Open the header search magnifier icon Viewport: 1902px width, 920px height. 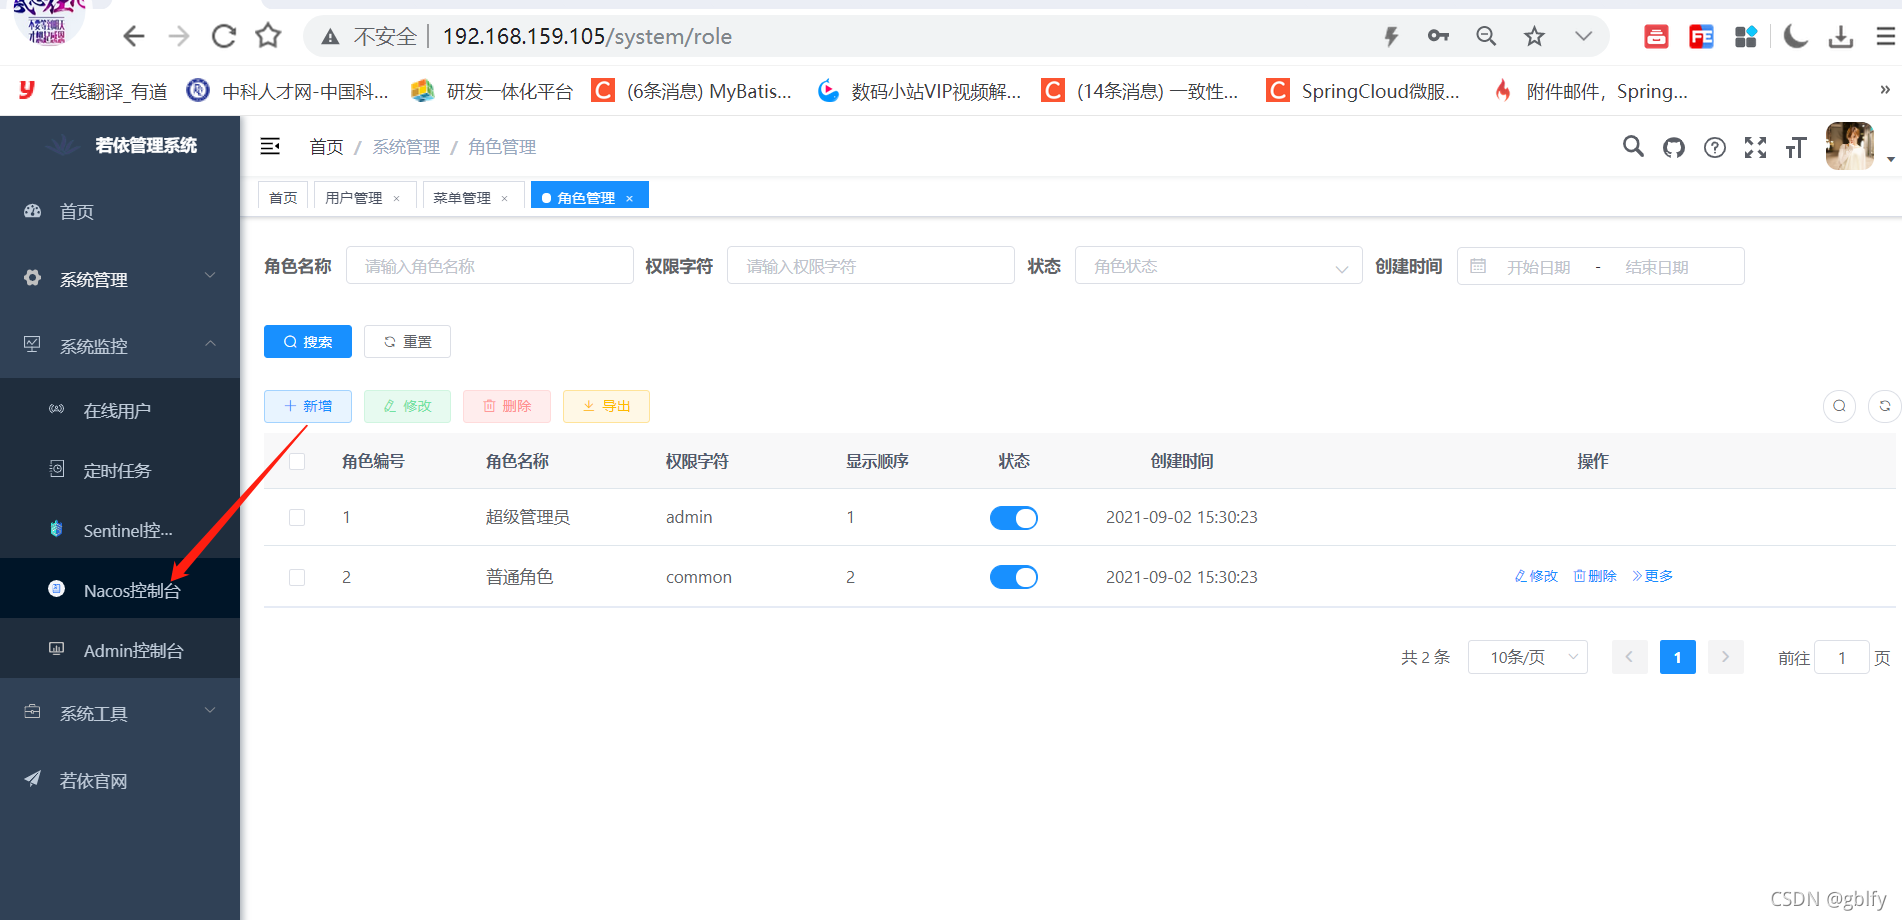[x=1633, y=146]
